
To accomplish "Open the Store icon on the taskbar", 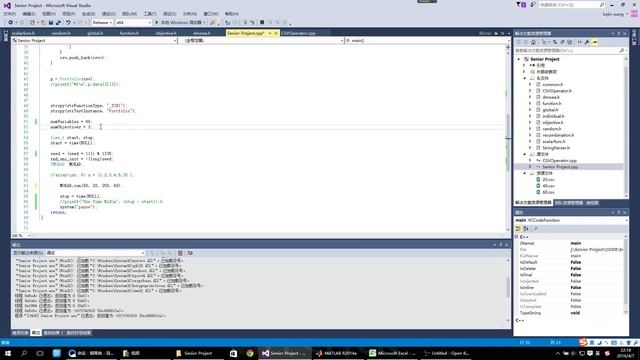I will 233,353.
